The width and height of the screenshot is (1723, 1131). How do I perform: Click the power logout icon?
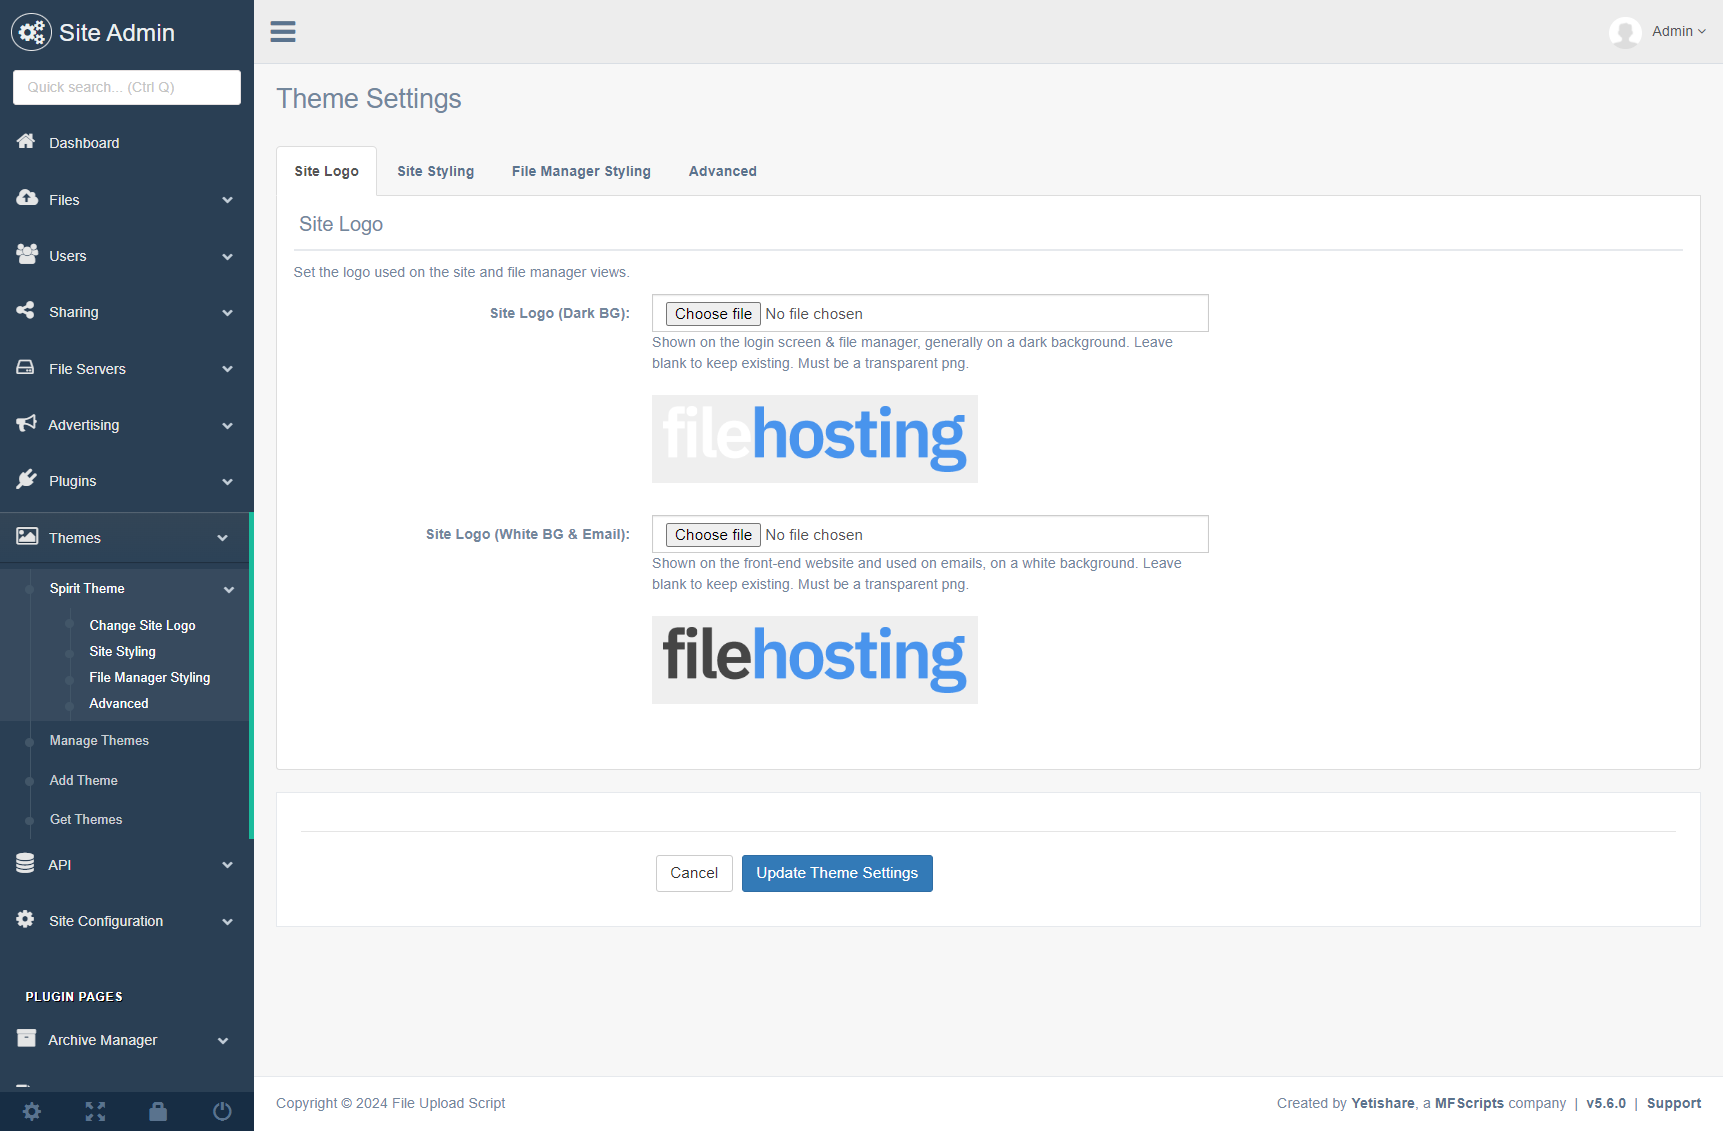(x=222, y=1111)
